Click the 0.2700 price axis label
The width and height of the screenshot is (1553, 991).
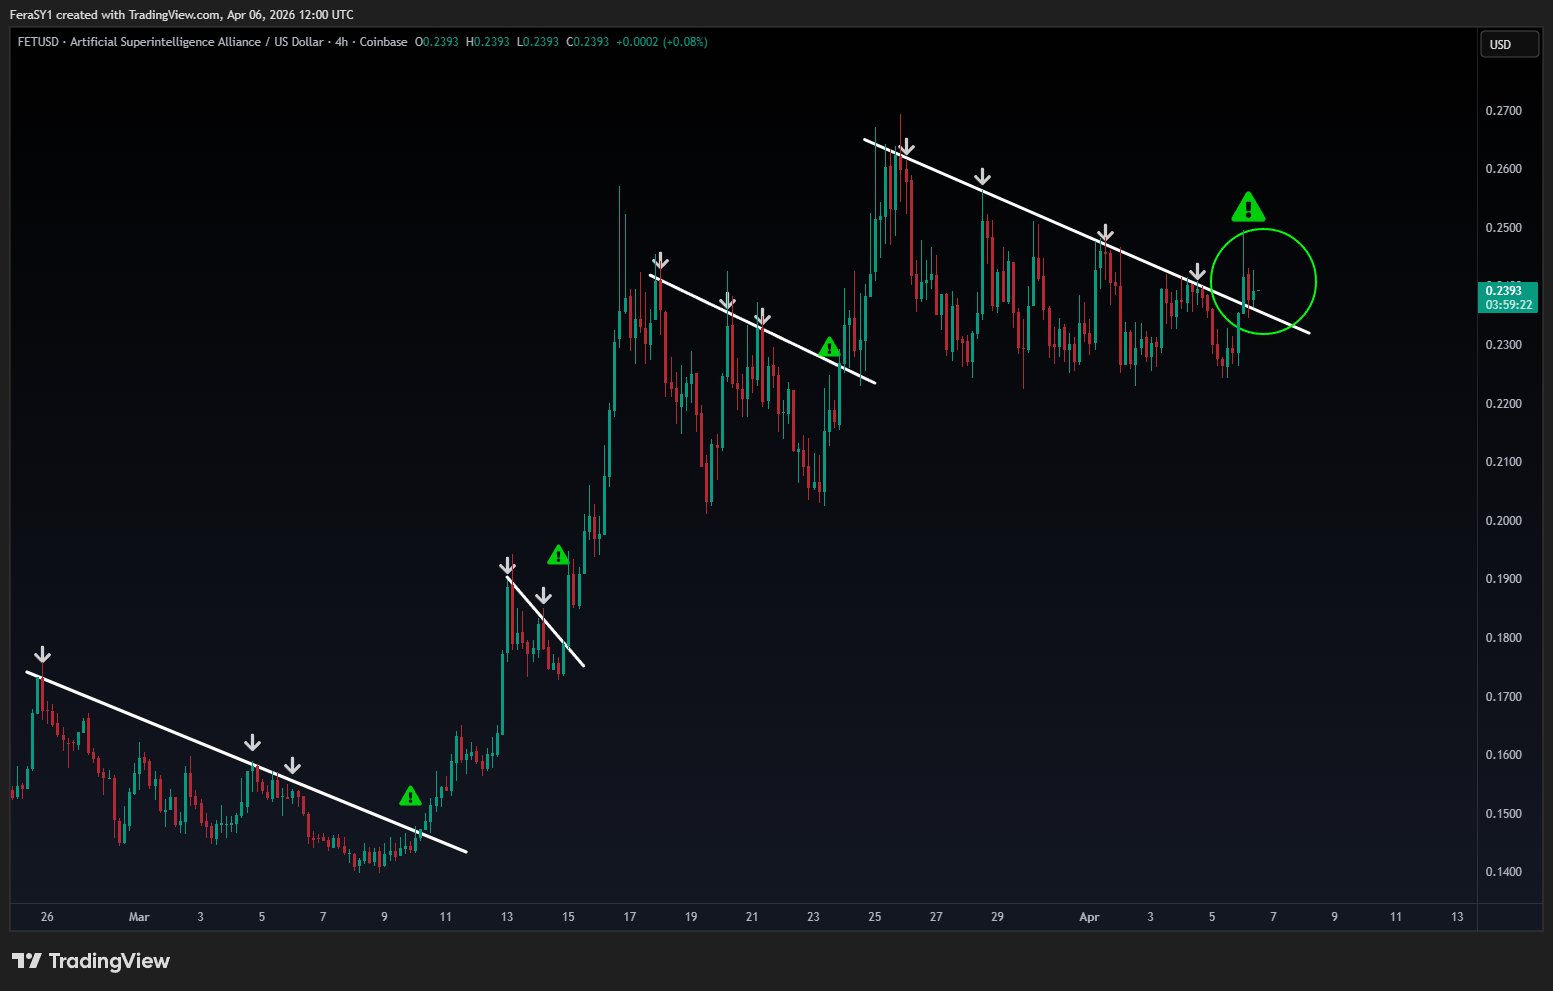1504,111
